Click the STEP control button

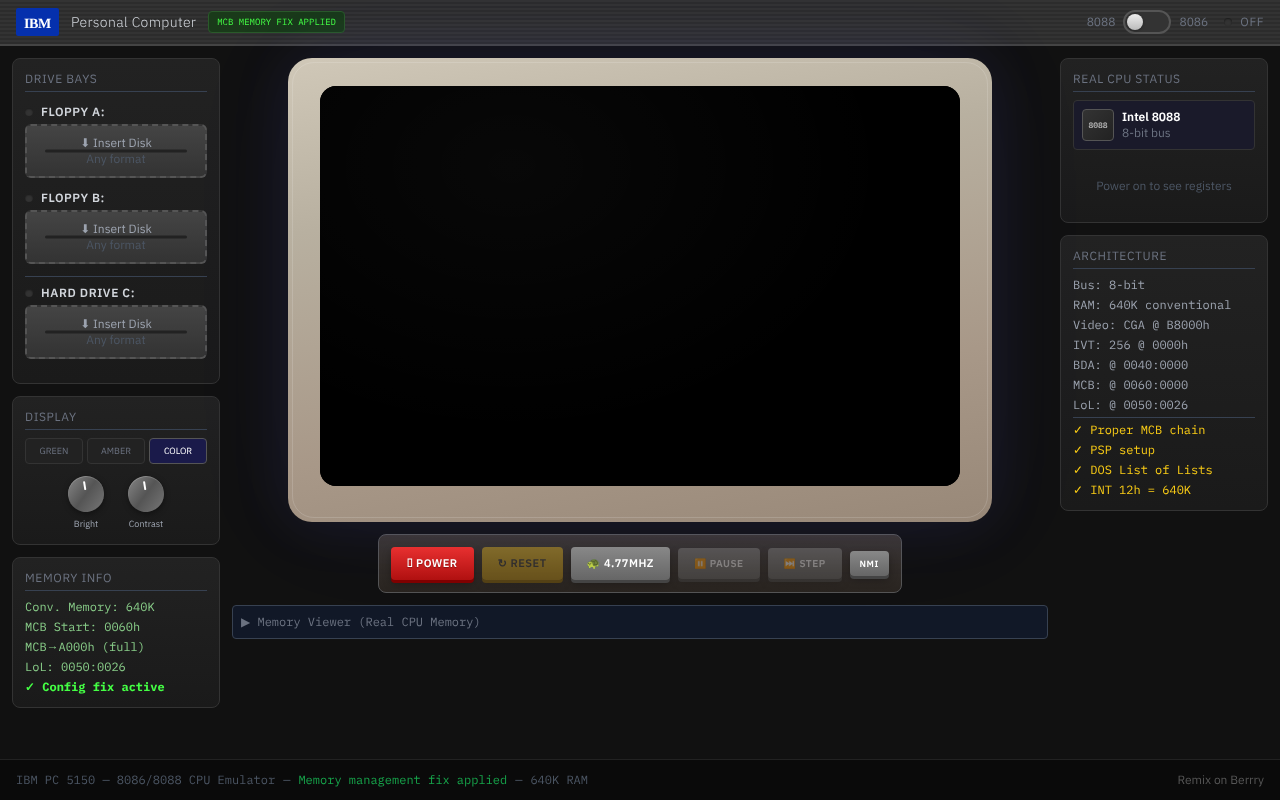[x=804, y=564]
